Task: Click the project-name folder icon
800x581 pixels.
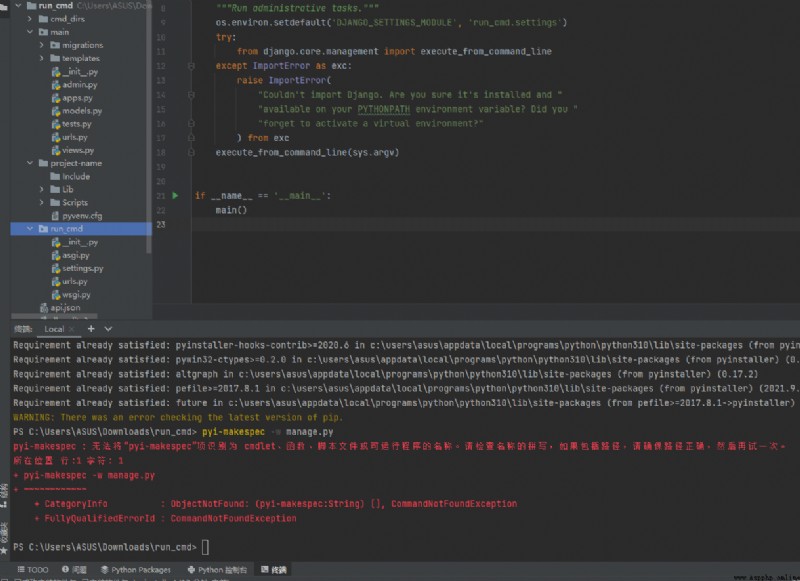Action: [x=43, y=163]
